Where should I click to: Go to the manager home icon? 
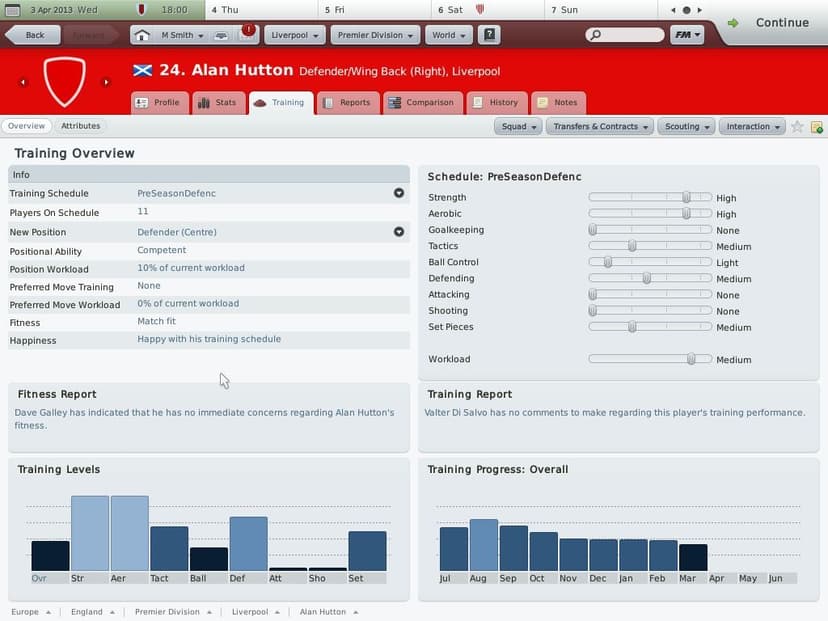142,35
